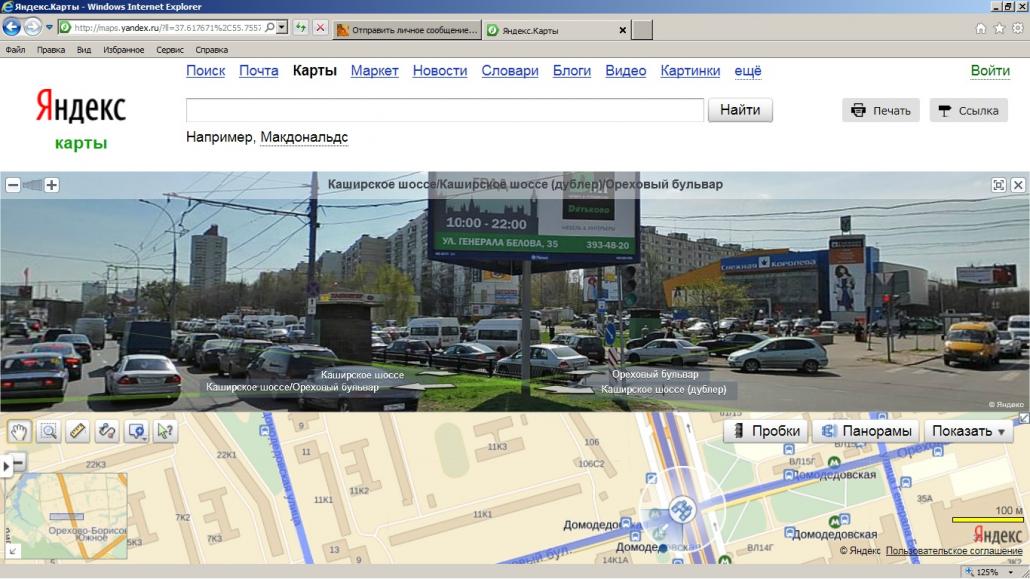
Task: Open the Маркет link in navigation
Action: [x=374, y=71]
